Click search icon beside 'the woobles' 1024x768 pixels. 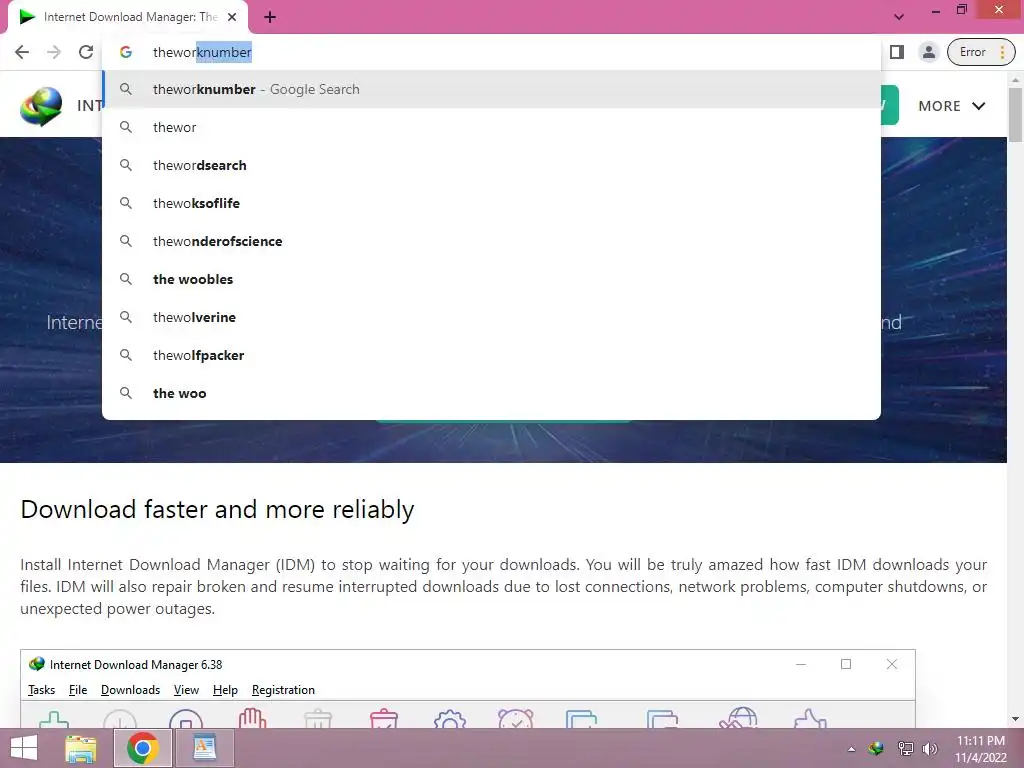click(126, 279)
